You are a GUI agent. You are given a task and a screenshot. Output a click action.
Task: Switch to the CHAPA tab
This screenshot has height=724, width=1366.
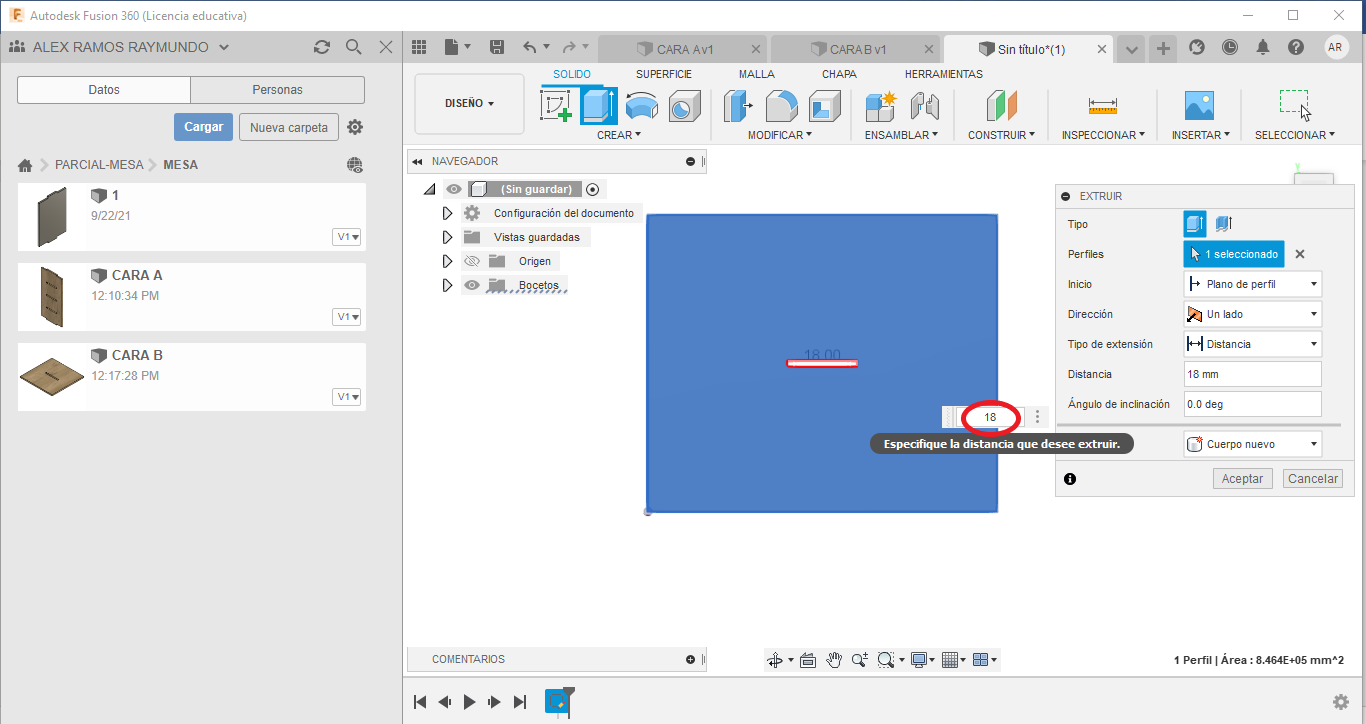pyautogui.click(x=839, y=74)
